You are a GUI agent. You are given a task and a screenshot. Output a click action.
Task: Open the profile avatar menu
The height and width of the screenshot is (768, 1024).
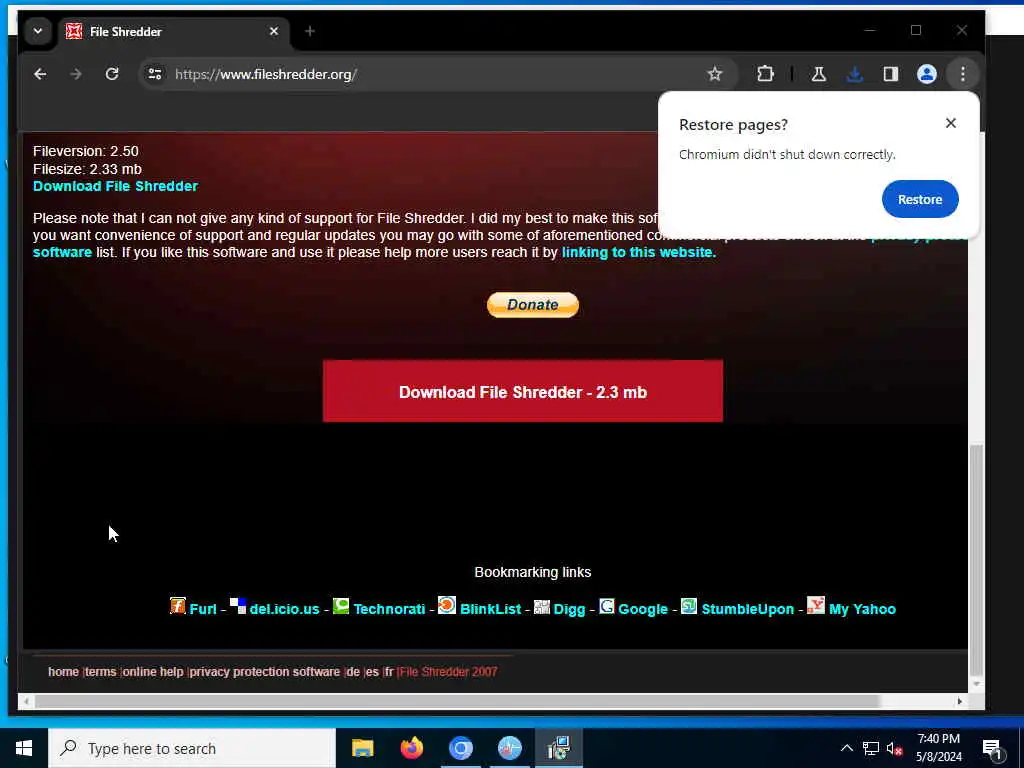[927, 74]
